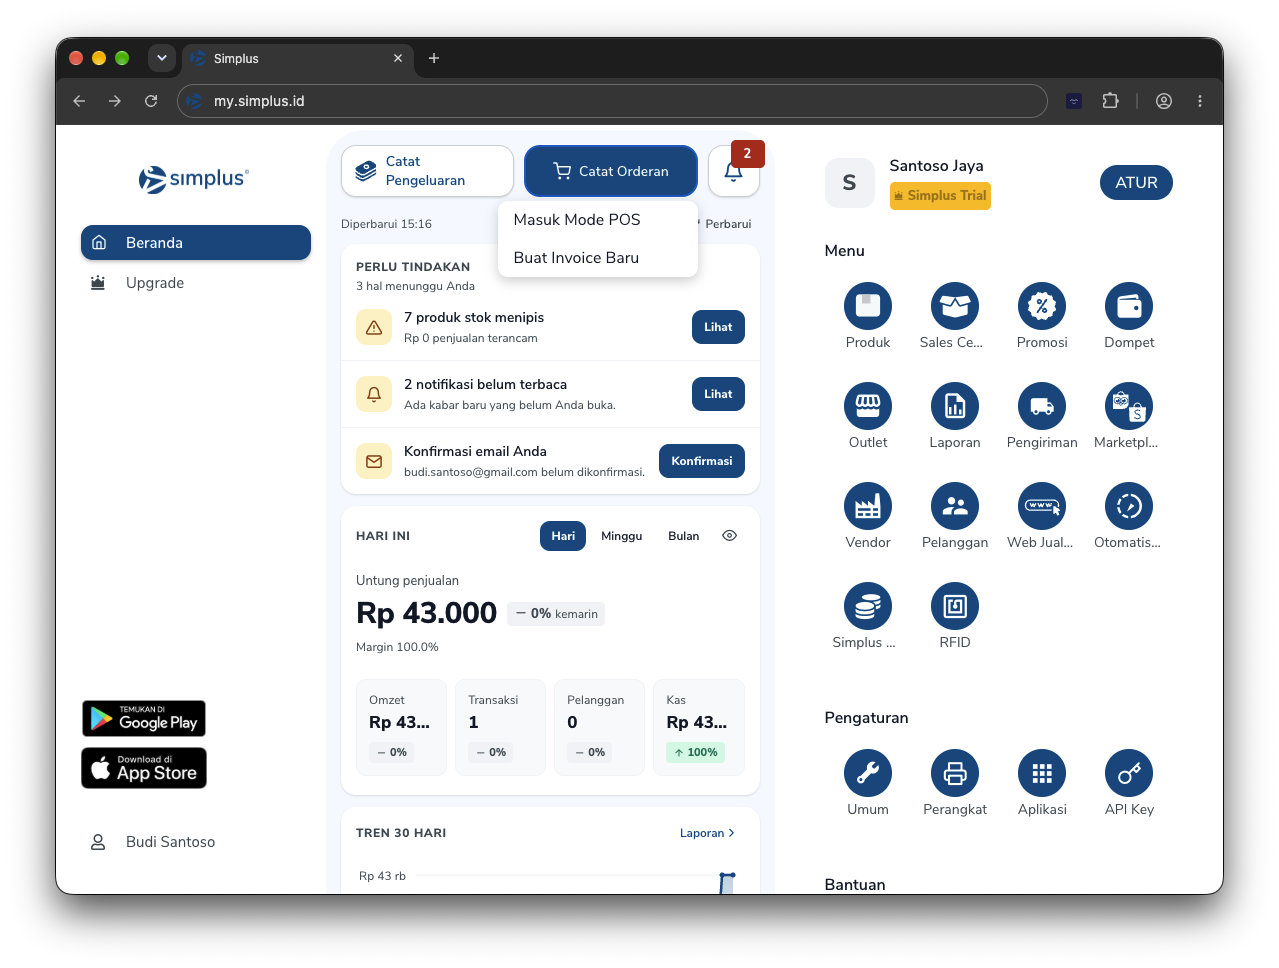Open the Sales Center icon
This screenshot has width=1279, height=968.
954,306
